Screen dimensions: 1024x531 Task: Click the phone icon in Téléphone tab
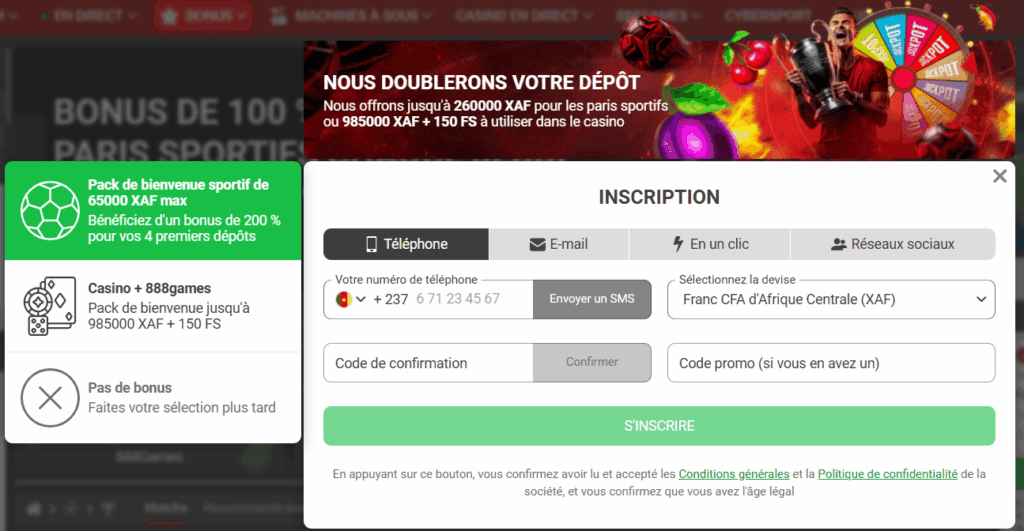pos(371,244)
